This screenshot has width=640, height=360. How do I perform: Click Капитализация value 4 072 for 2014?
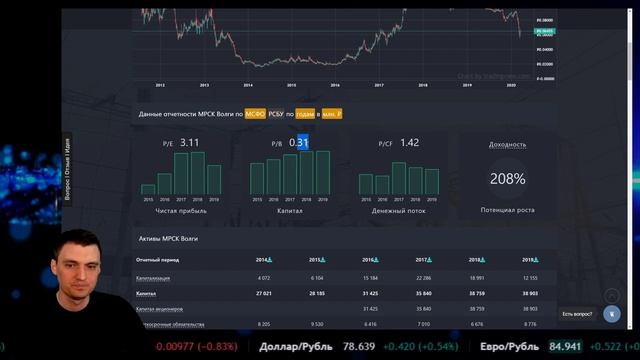coord(264,278)
